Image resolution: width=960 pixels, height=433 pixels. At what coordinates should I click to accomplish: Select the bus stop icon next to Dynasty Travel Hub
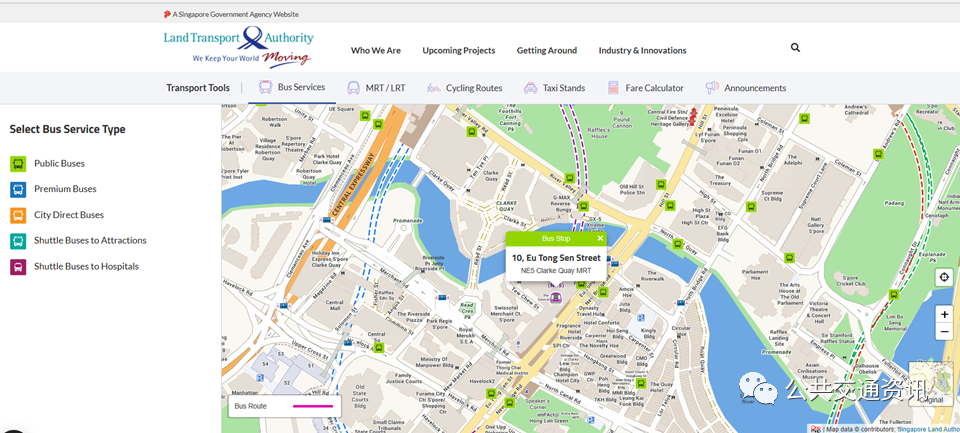click(603, 292)
